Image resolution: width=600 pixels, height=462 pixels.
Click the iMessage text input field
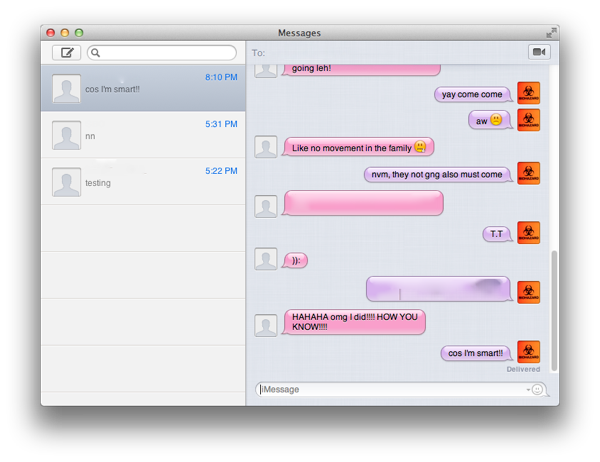click(x=401, y=390)
